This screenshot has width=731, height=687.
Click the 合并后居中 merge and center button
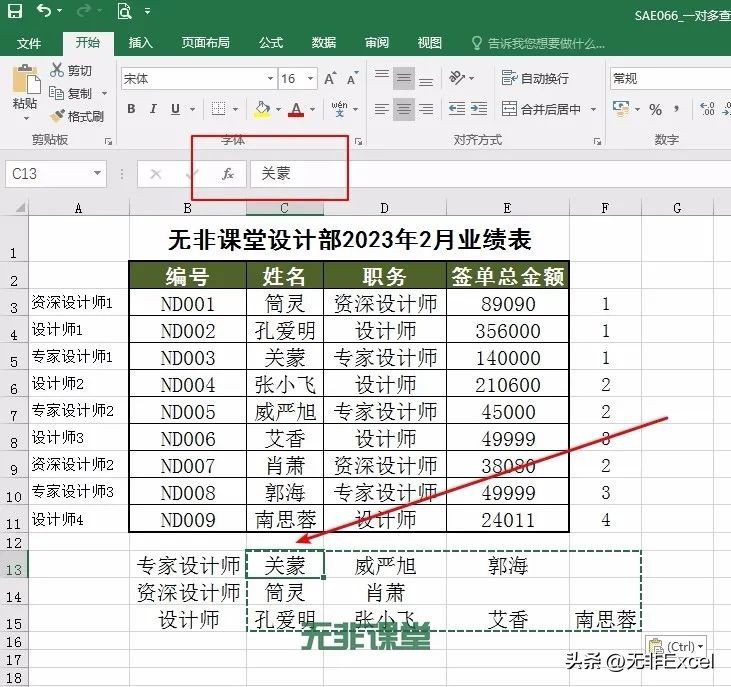pos(541,109)
